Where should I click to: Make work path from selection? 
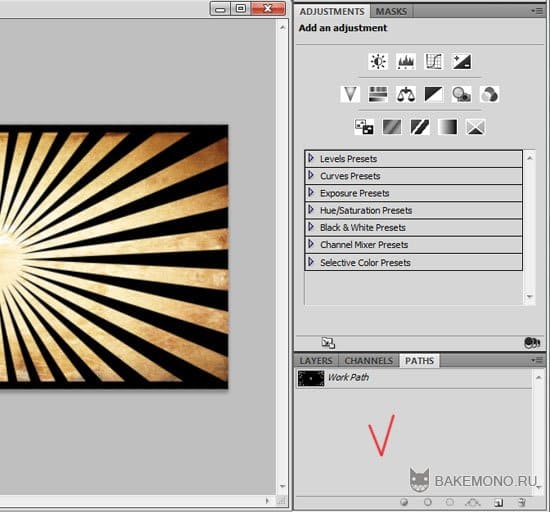[x=473, y=503]
